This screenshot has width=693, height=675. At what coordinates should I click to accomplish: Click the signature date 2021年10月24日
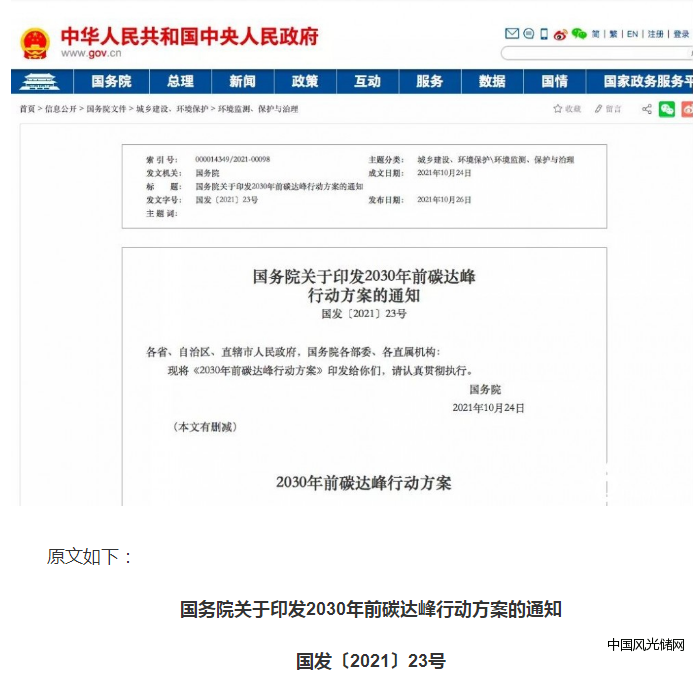coord(488,408)
